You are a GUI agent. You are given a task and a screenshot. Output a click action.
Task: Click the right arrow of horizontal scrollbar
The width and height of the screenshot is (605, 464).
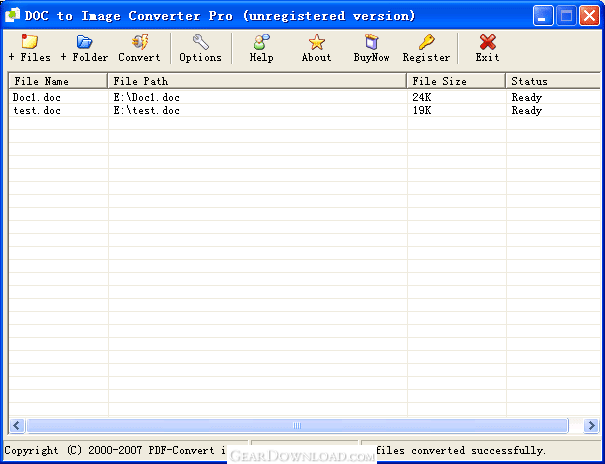[591, 425]
